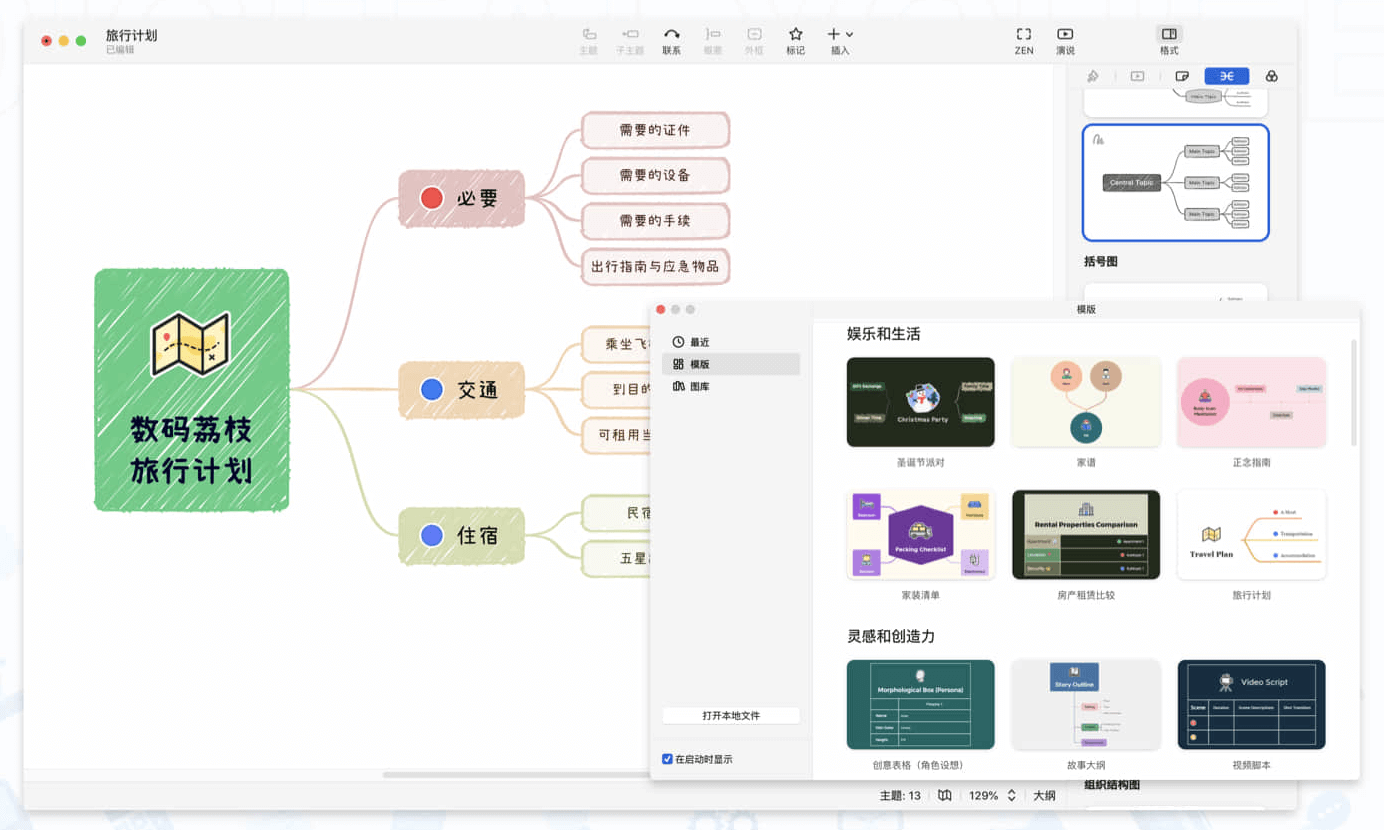The height and width of the screenshot is (830, 1384).
Task: Choose the 圣诞节派对 template thumbnail
Action: pyautogui.click(x=920, y=402)
